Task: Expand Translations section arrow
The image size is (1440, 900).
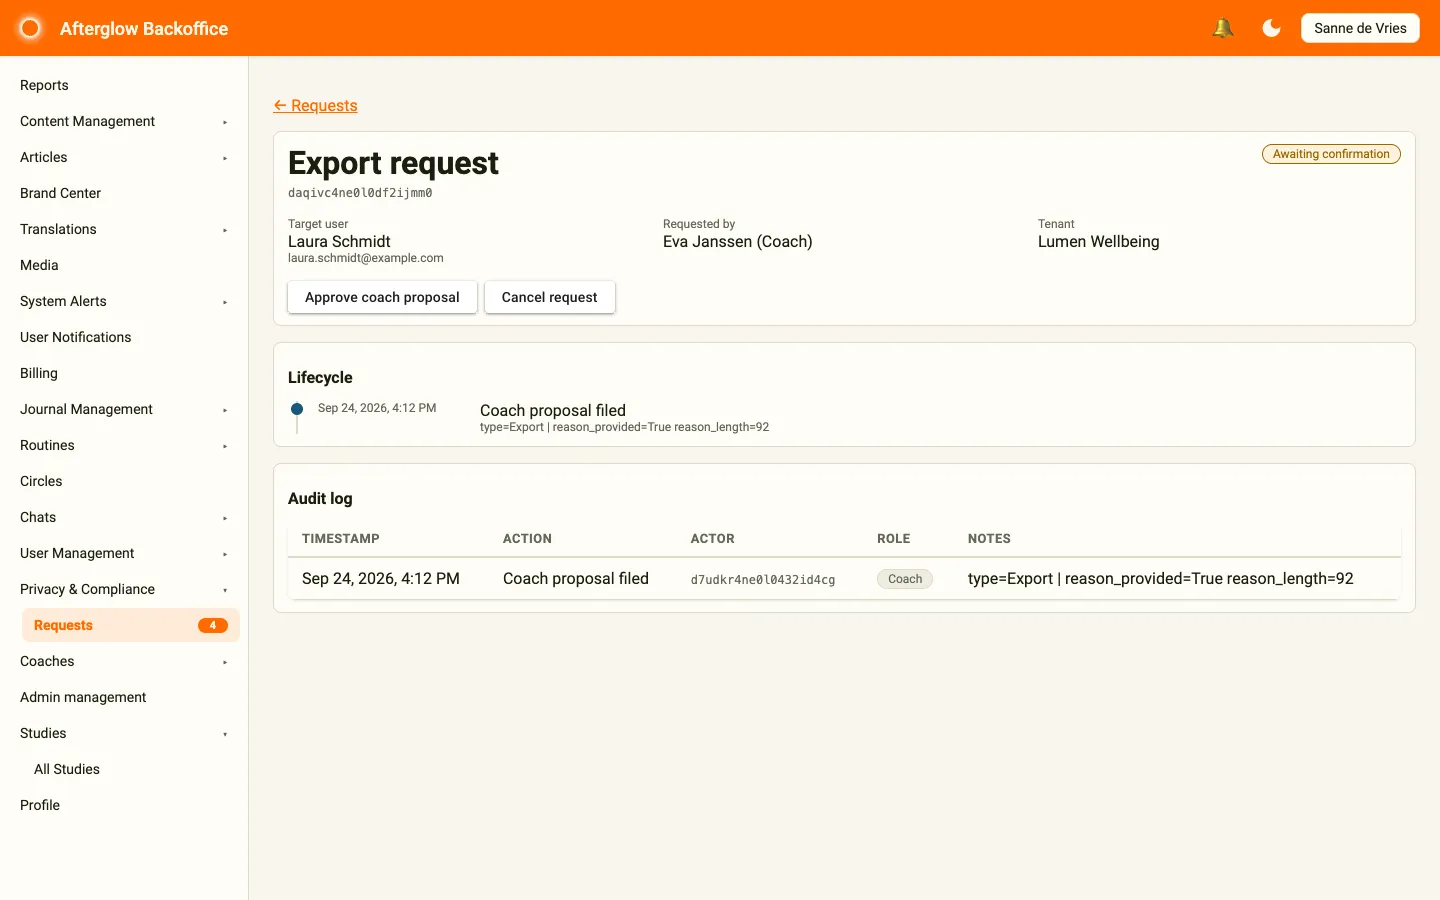Action: point(225,230)
